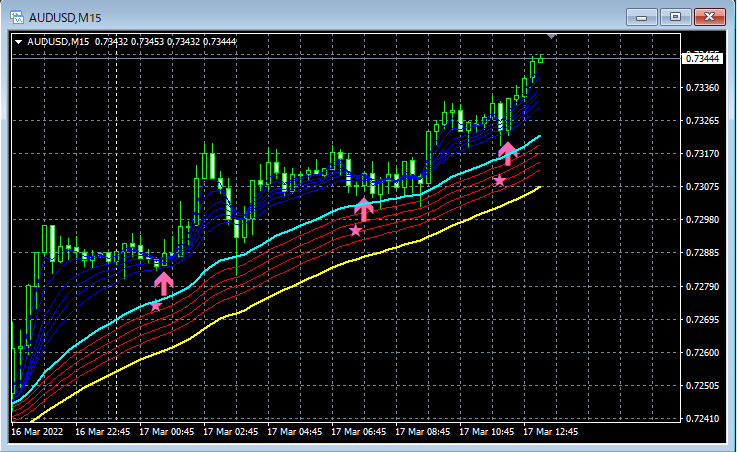Minimize the AUDUSD,M15 chart window
This screenshot has height=452, width=738.
[x=641, y=17]
